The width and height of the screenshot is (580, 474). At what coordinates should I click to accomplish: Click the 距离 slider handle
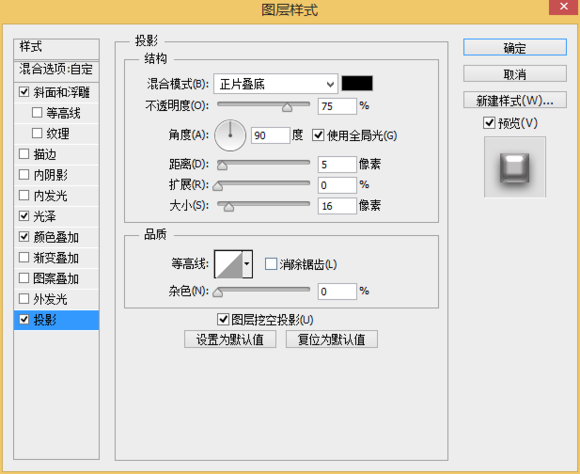222,166
